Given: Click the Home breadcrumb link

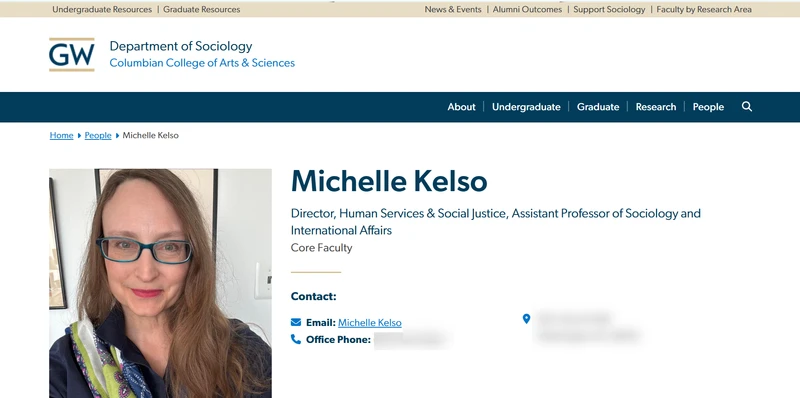Looking at the screenshot, I should coord(61,135).
